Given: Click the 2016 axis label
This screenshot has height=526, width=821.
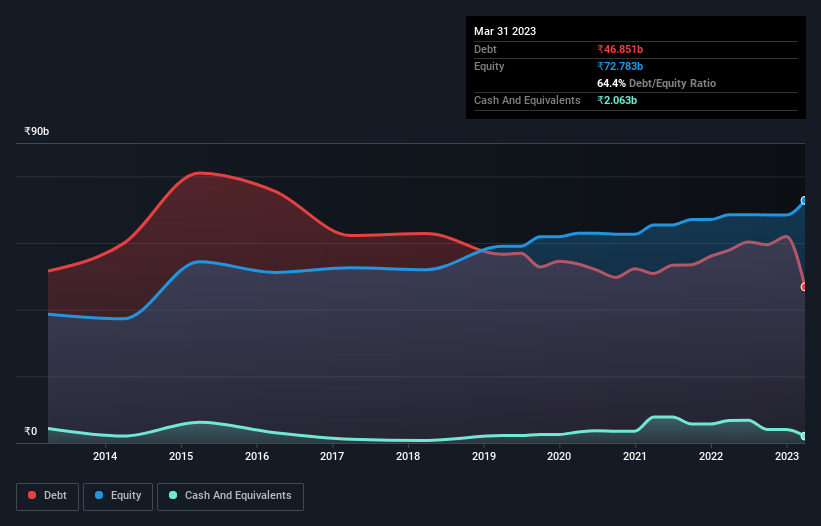Looking at the screenshot, I should pyautogui.click(x=257, y=456).
